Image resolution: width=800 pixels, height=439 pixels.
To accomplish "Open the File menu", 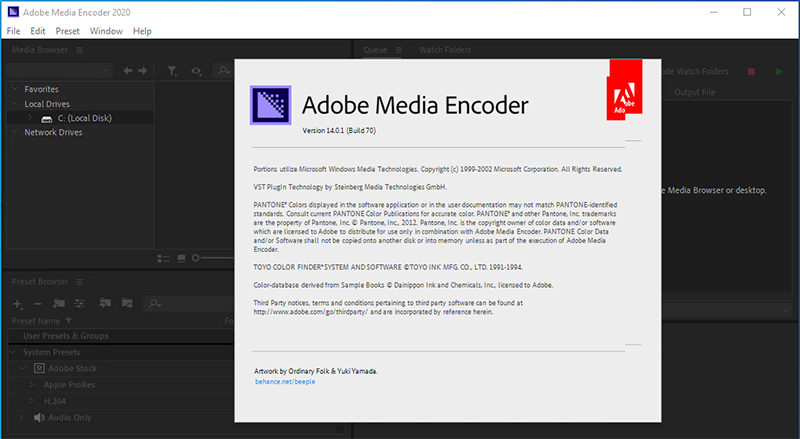I will 13,31.
